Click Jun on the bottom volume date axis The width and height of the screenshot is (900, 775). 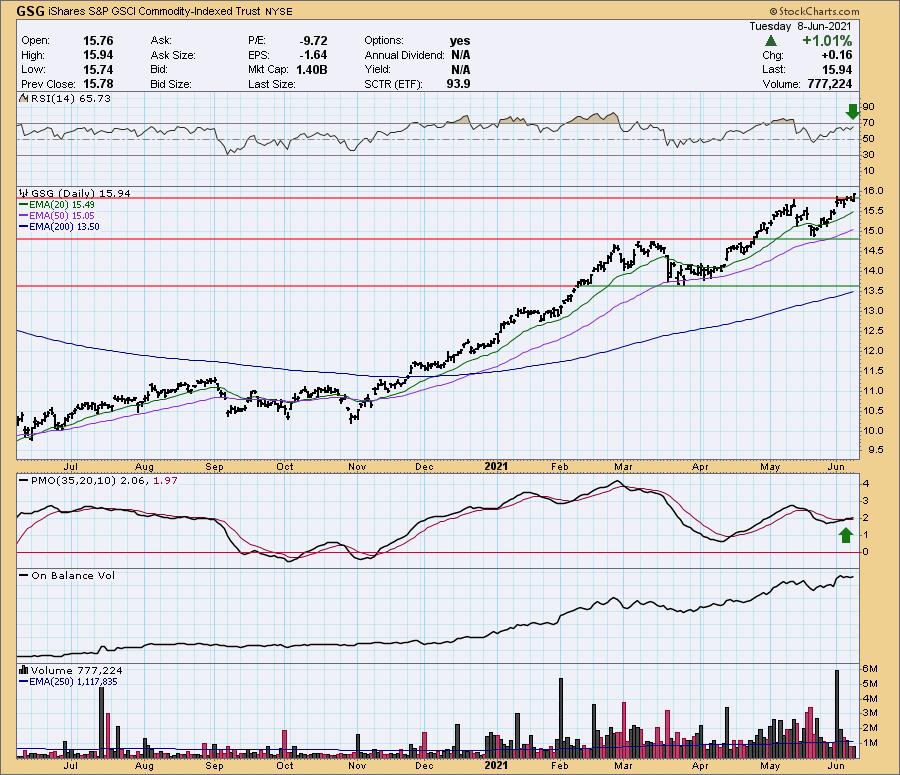(836, 766)
